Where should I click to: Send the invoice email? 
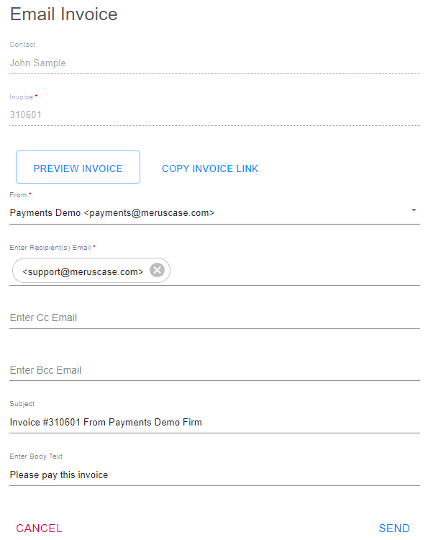(394, 528)
